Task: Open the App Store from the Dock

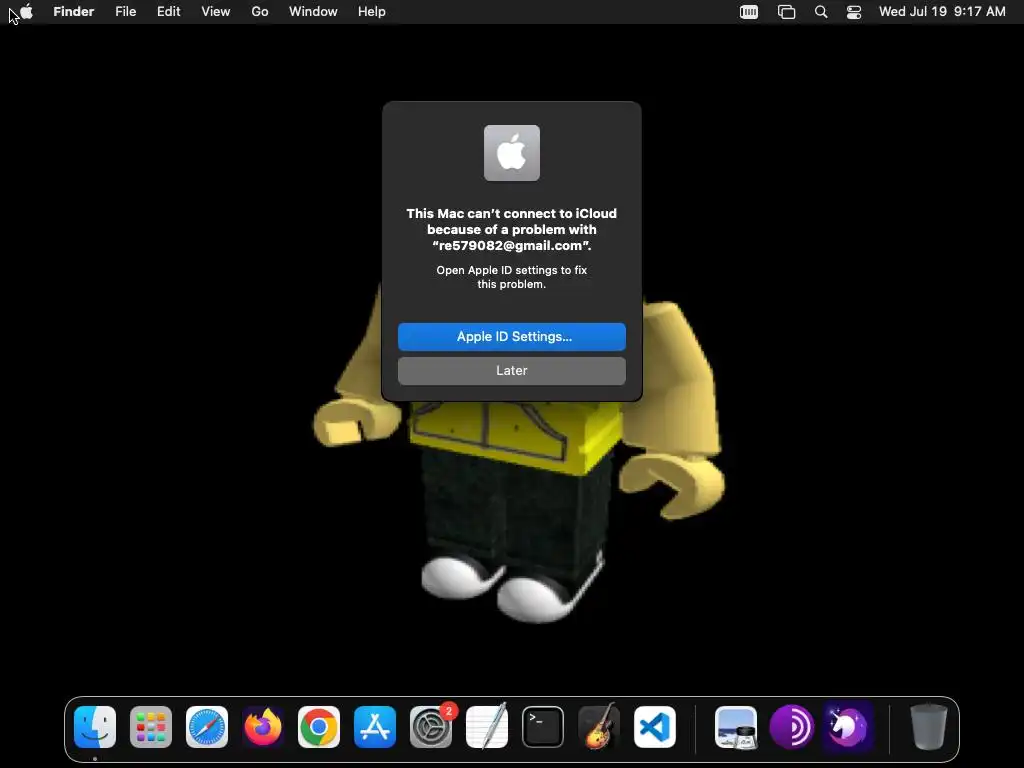Action: (375, 727)
